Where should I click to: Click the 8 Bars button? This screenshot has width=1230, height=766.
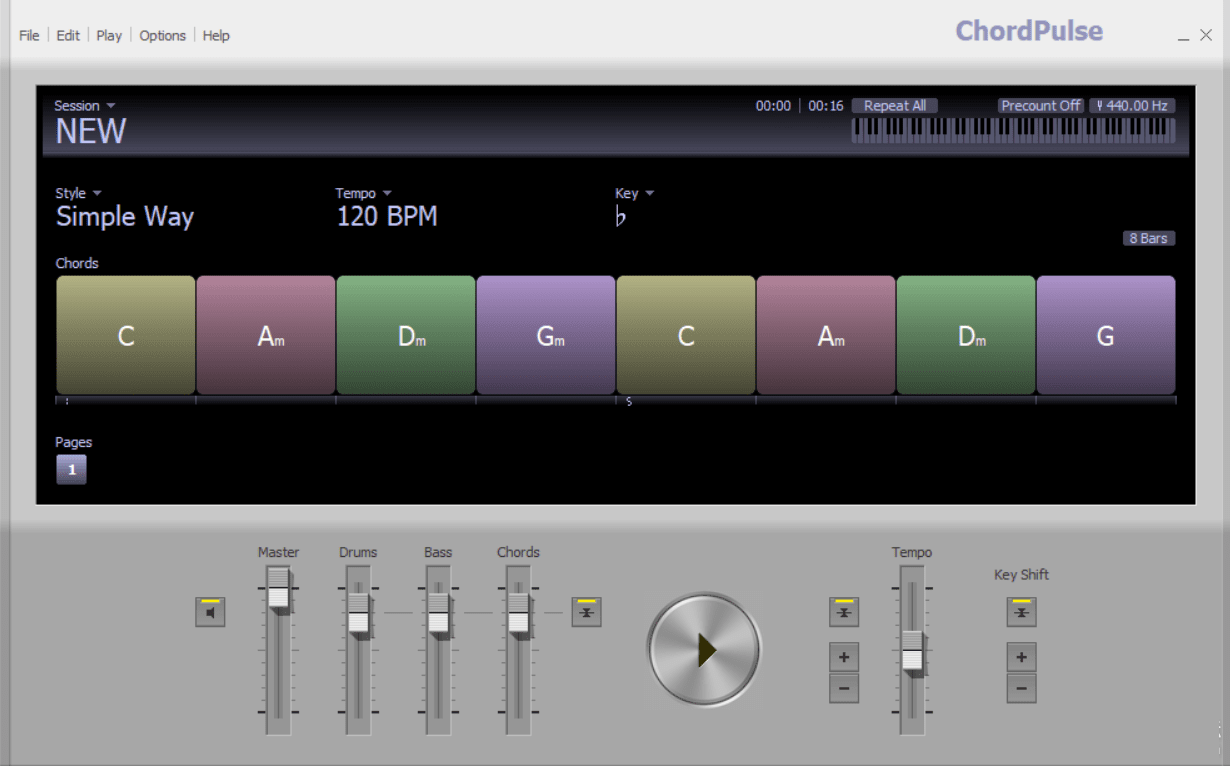[x=1148, y=238]
